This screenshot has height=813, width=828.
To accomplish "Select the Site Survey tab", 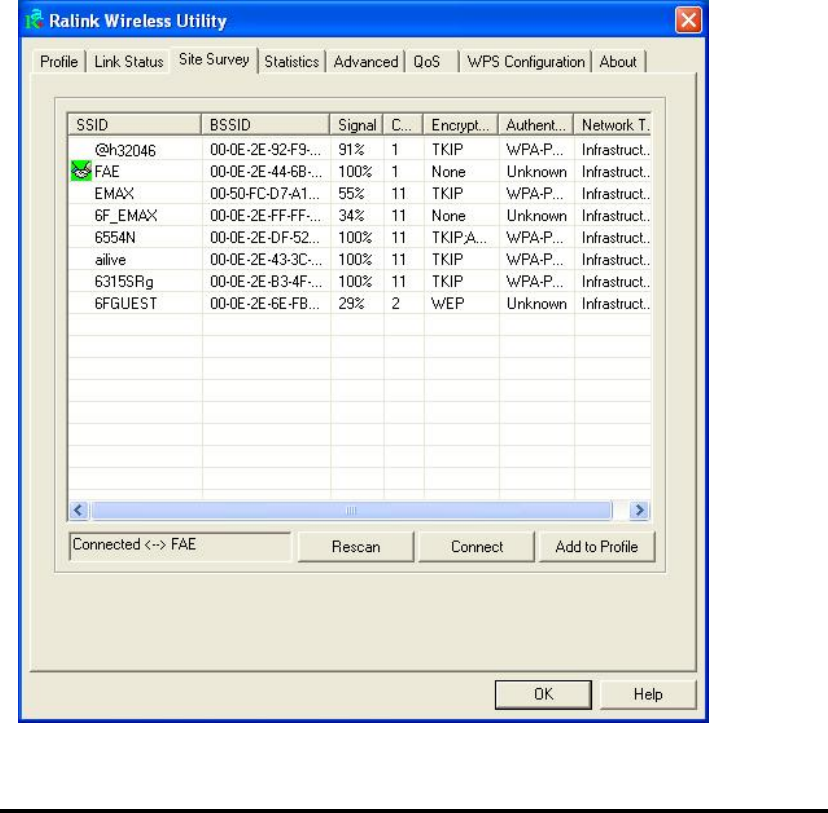I will tap(214, 60).
